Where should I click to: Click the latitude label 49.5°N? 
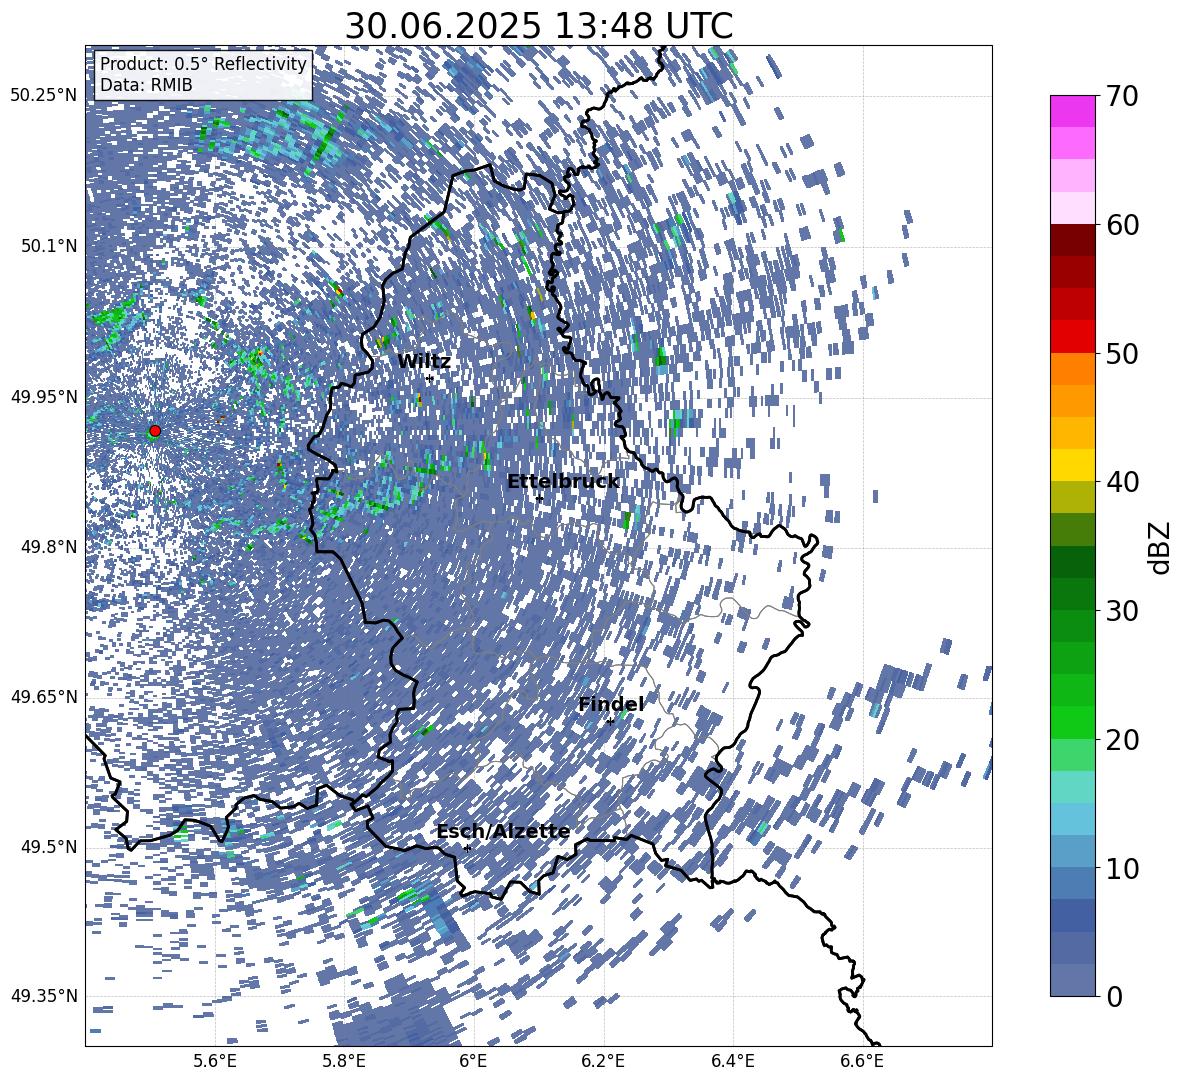[48, 846]
